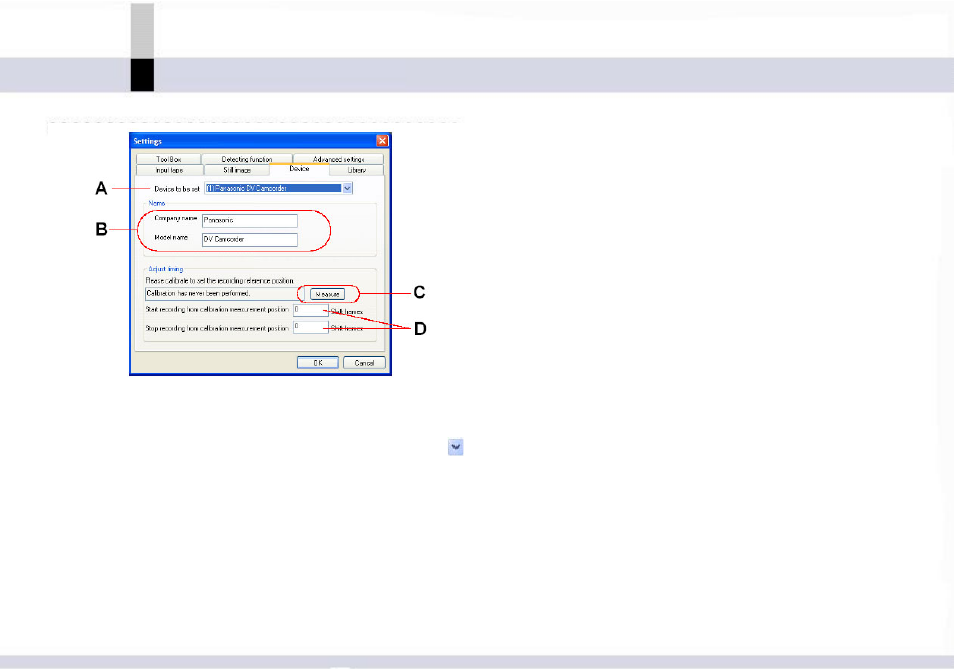Screen dimensions: 954x669
Task: Open the Device to be set dropdown
Action: point(279,189)
